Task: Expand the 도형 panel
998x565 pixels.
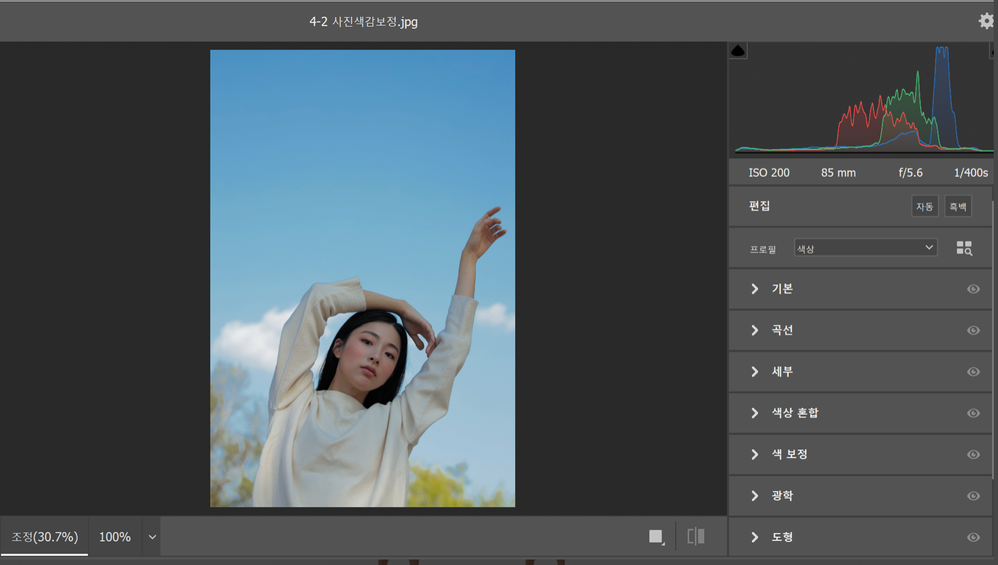Action: [x=755, y=537]
